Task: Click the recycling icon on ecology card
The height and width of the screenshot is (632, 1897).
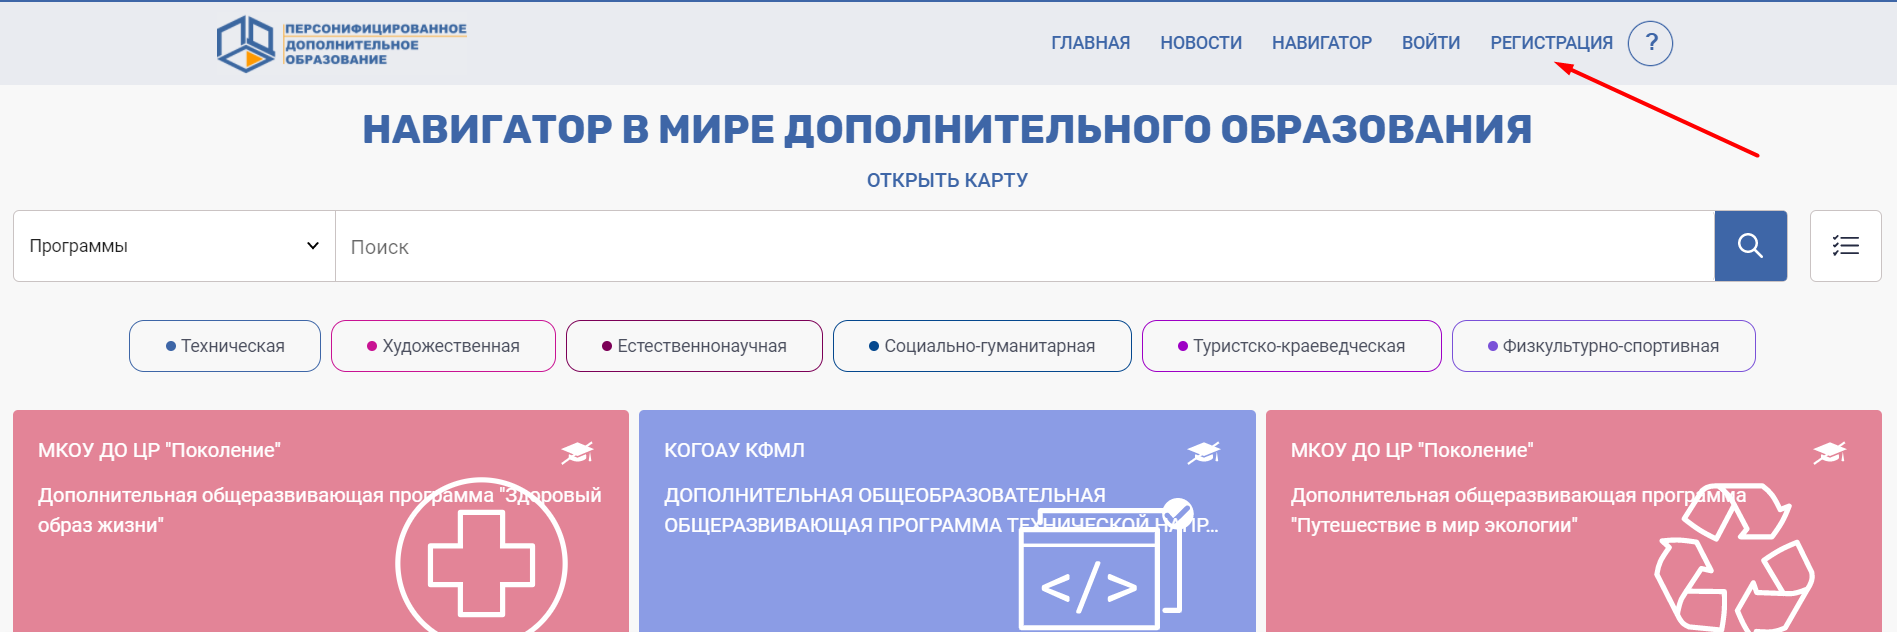Action: (x=1734, y=560)
